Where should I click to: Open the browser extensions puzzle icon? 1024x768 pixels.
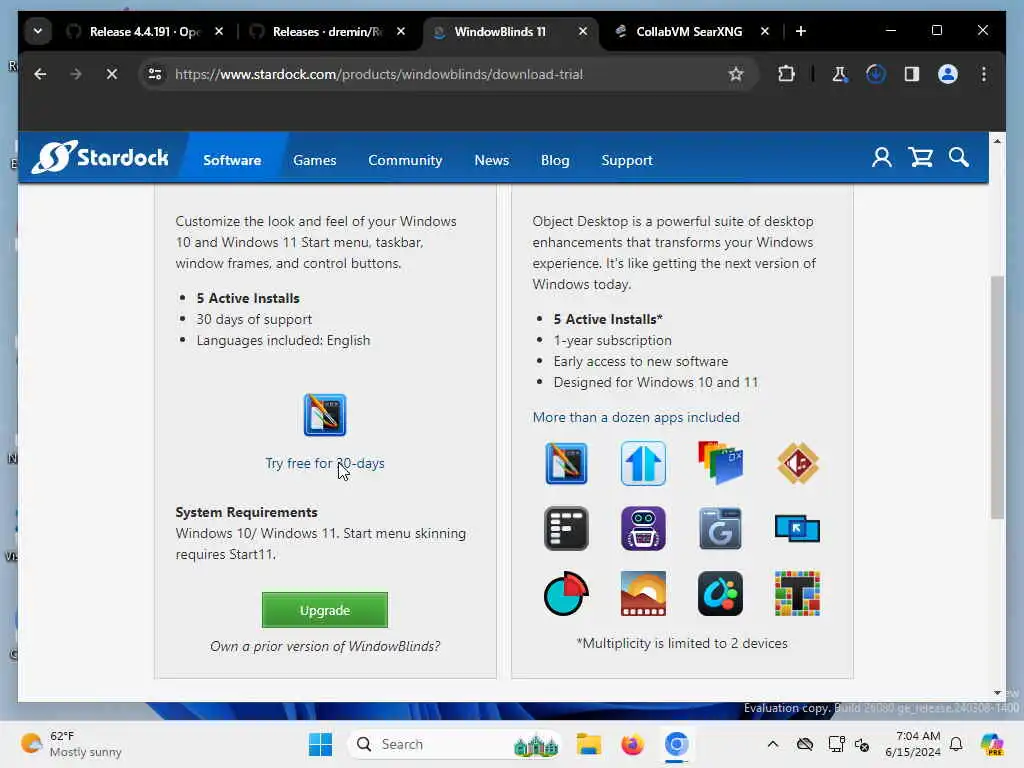[786, 74]
